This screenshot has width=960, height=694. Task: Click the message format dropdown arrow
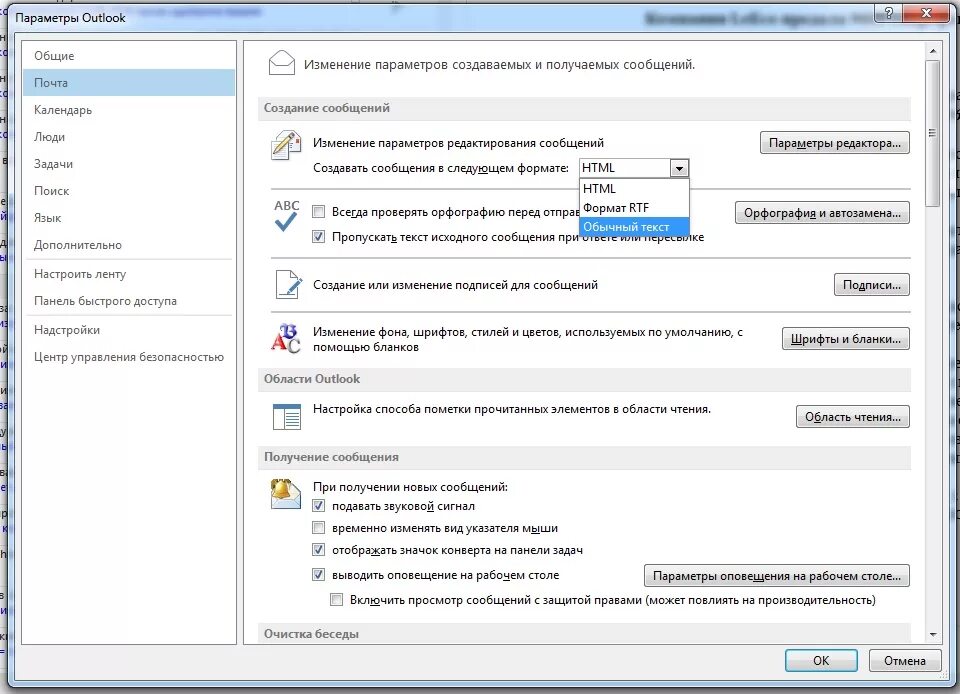[679, 168]
